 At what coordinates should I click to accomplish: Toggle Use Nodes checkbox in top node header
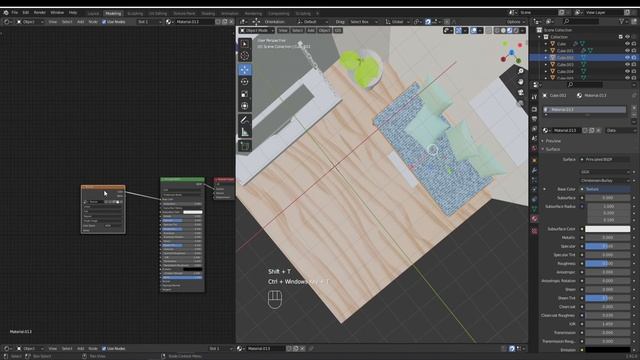click(x=104, y=22)
